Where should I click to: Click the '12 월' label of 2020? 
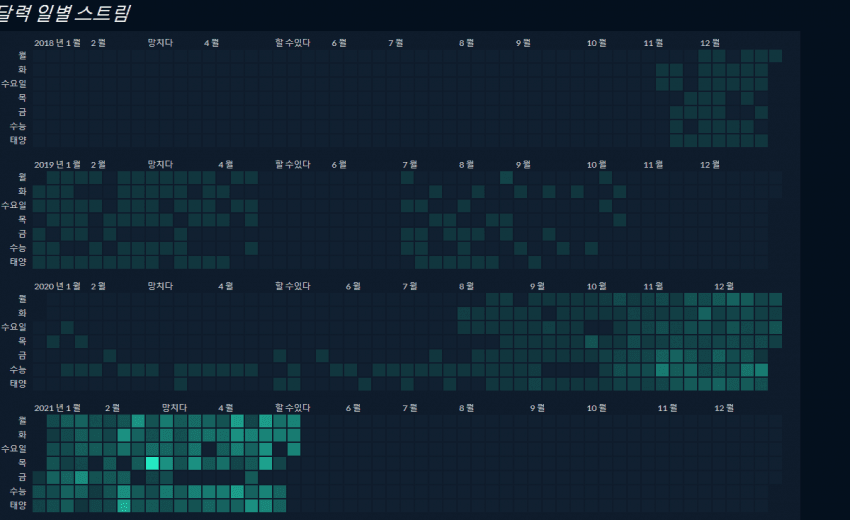click(x=724, y=286)
